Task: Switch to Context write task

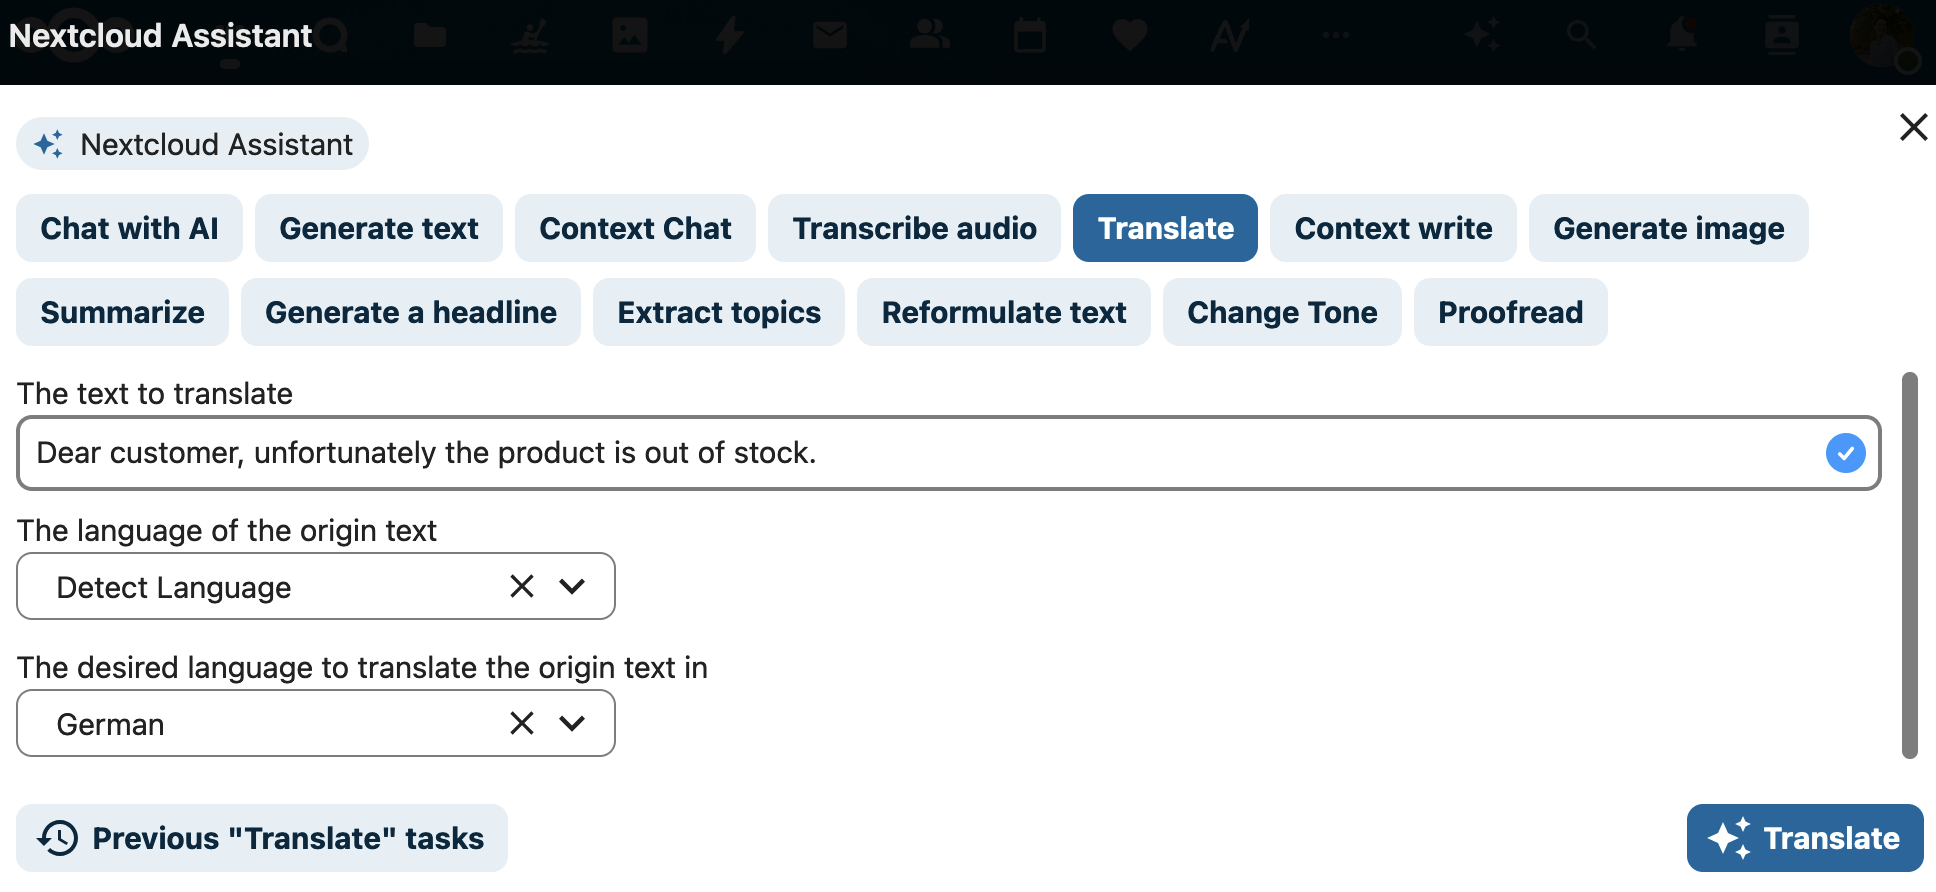Action: (x=1393, y=228)
